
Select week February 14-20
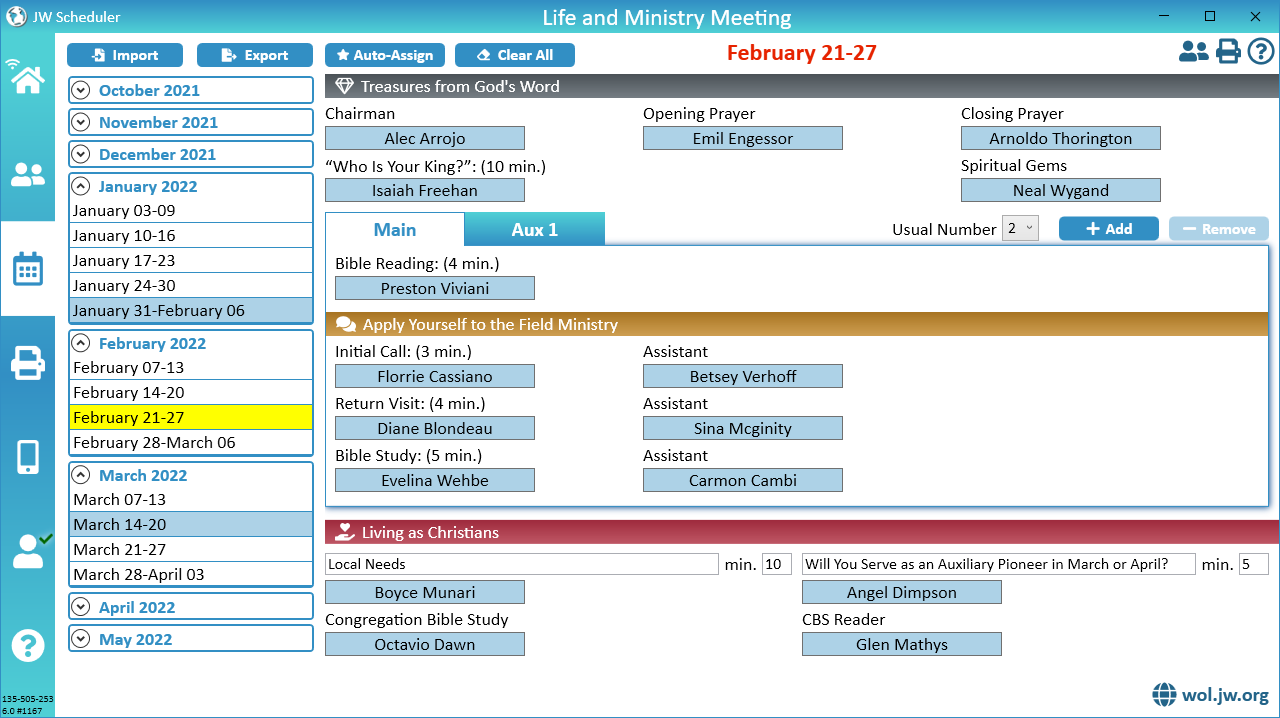(191, 393)
